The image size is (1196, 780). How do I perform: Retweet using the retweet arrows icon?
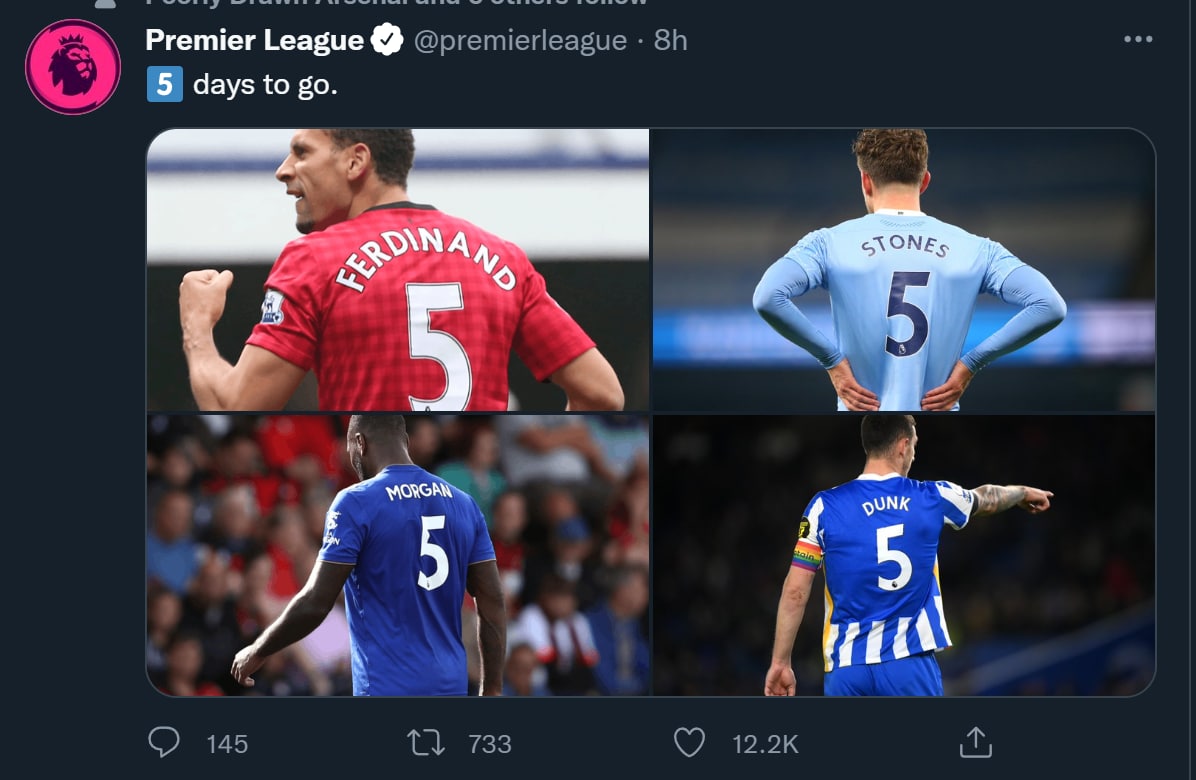coord(427,742)
